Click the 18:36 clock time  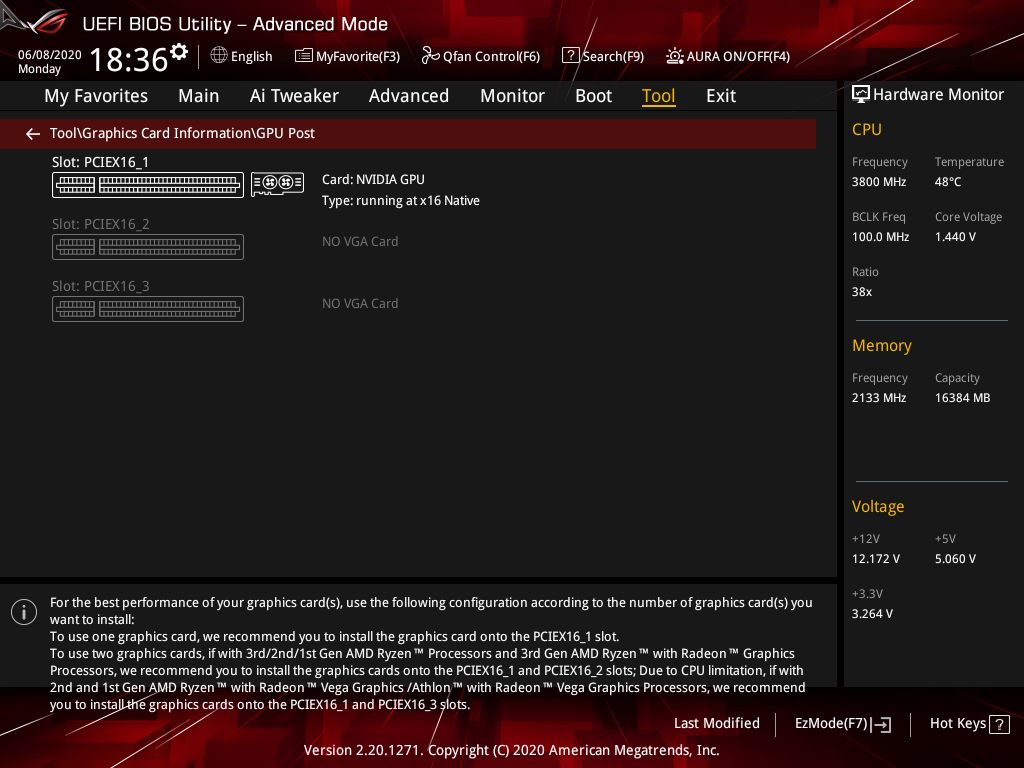(x=129, y=59)
